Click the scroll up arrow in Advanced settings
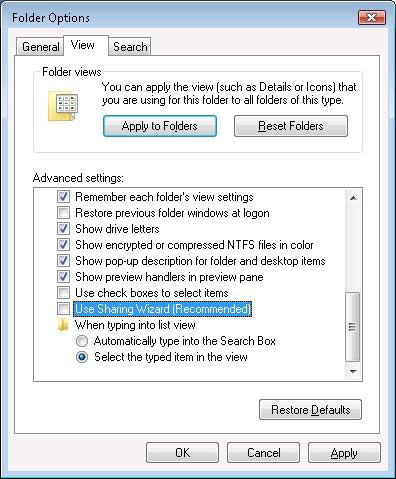 353,198
